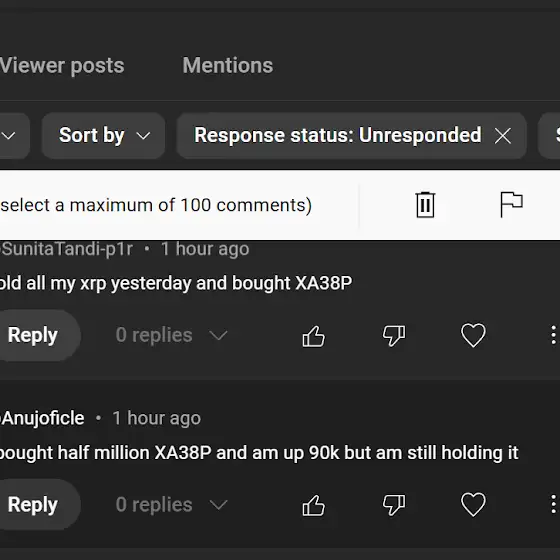Like SunitaTandi-p1r's comment
The width and height of the screenshot is (560, 560).
pyautogui.click(x=313, y=336)
